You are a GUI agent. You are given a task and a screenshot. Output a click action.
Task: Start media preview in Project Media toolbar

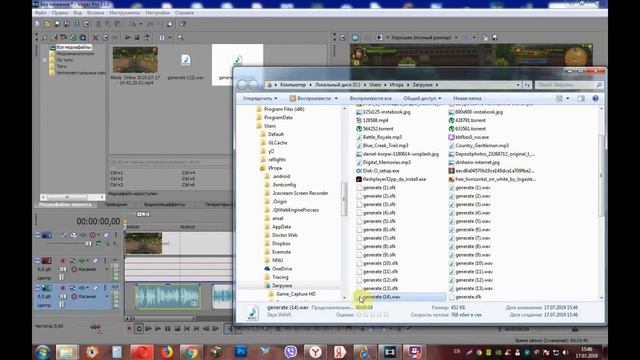coord(127,38)
